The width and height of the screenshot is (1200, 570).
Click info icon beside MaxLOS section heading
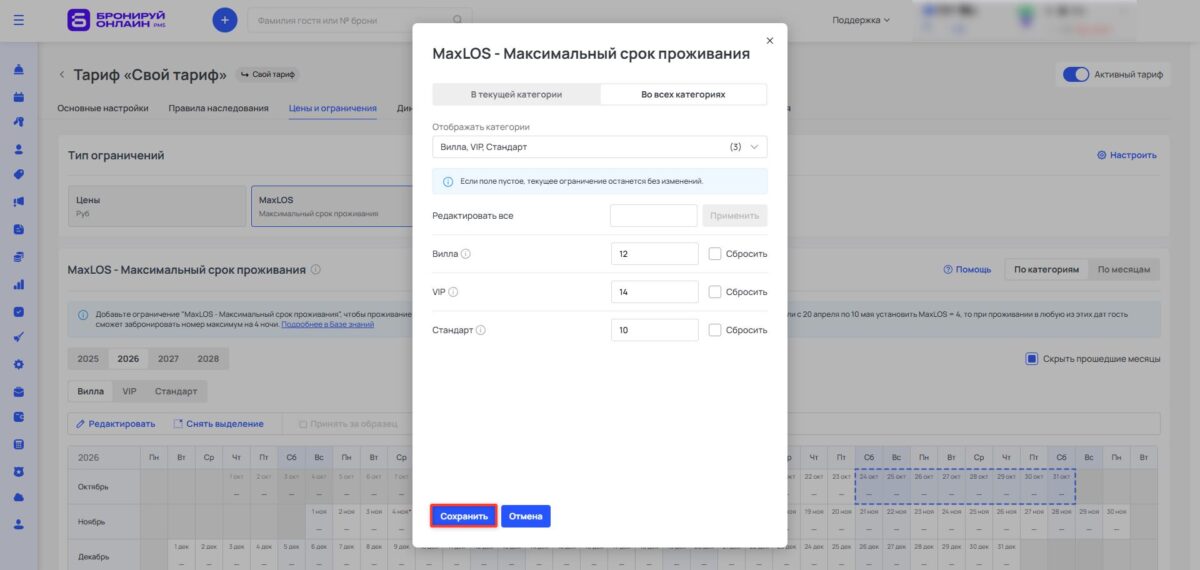[316, 269]
